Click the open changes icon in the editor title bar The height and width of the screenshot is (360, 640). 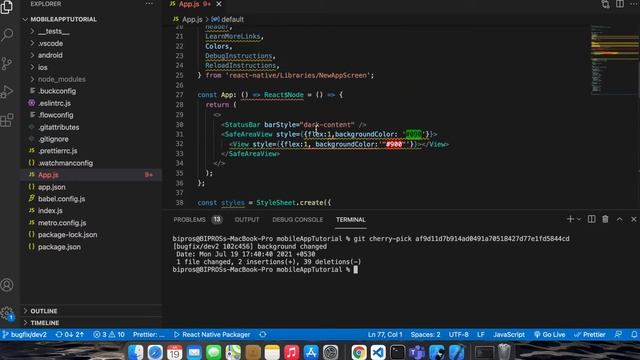(605, 4)
